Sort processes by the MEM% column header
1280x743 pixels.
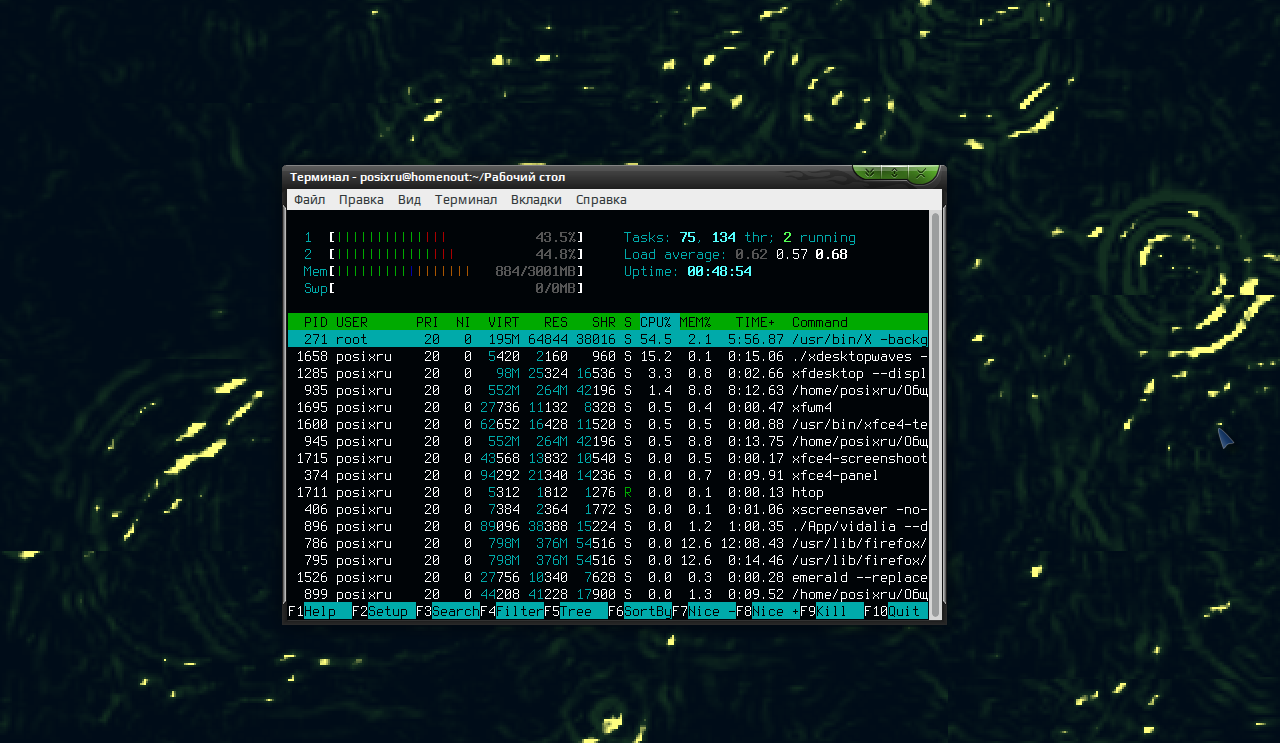(696, 322)
